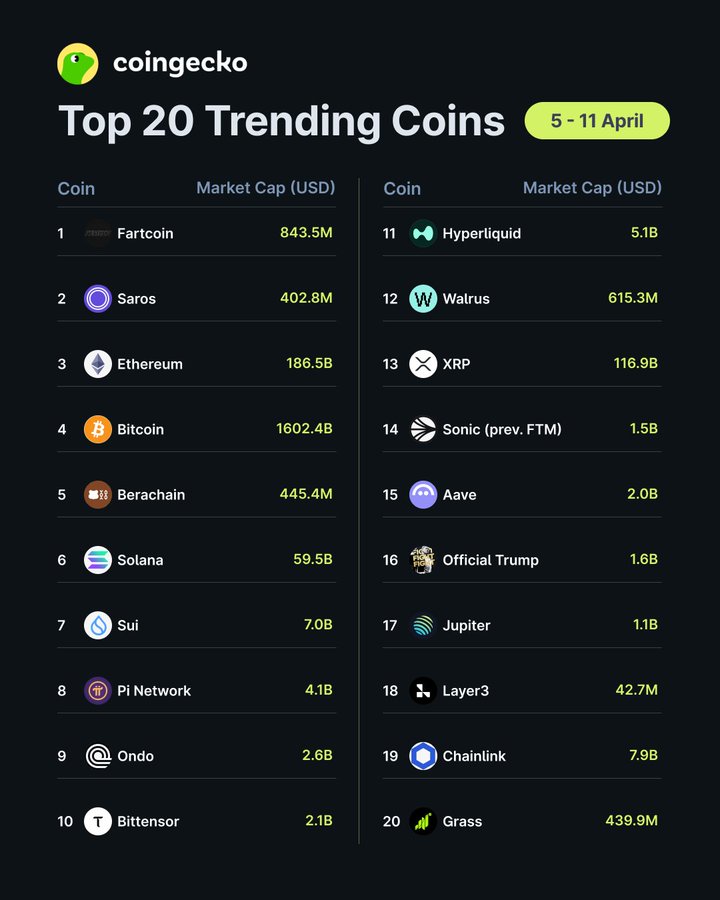Select the 5 - 11 April date badge
This screenshot has height=900, width=720.
[x=597, y=121]
